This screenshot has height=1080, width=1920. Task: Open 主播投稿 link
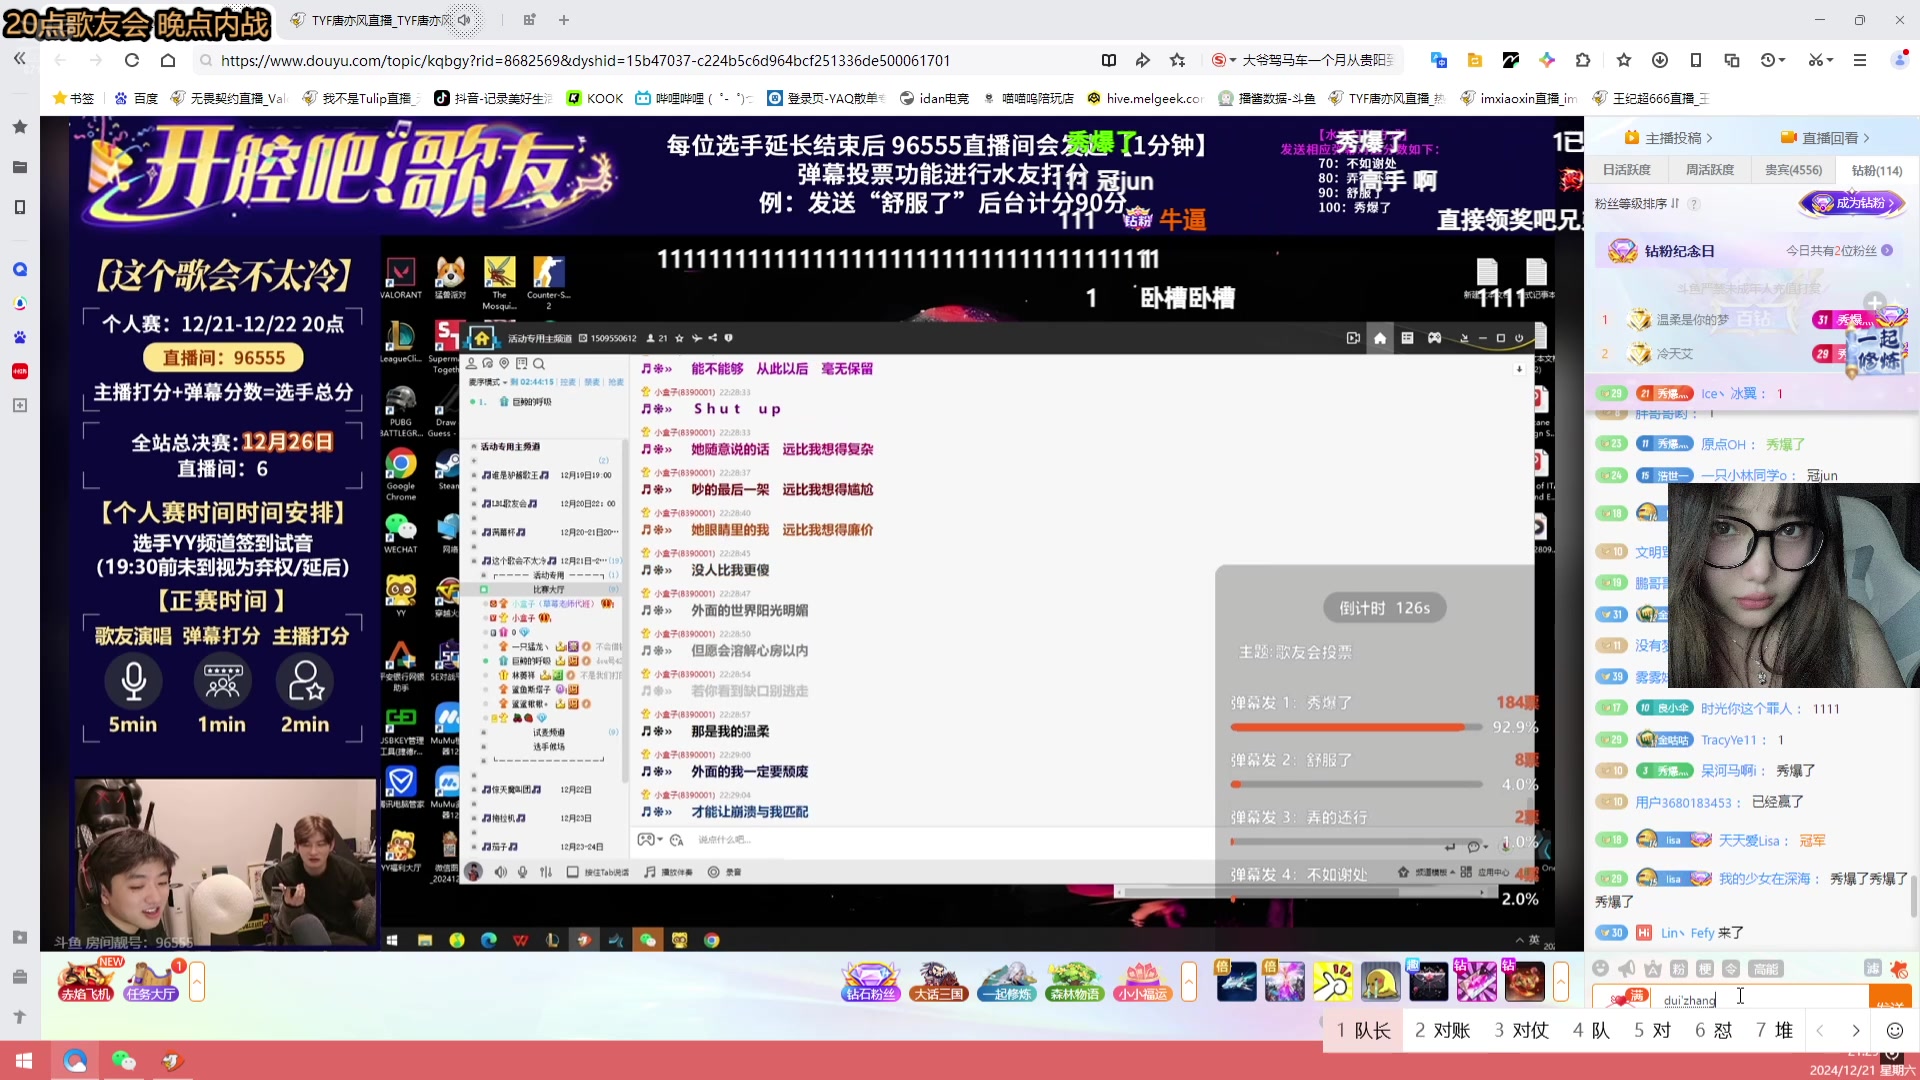[1668, 138]
